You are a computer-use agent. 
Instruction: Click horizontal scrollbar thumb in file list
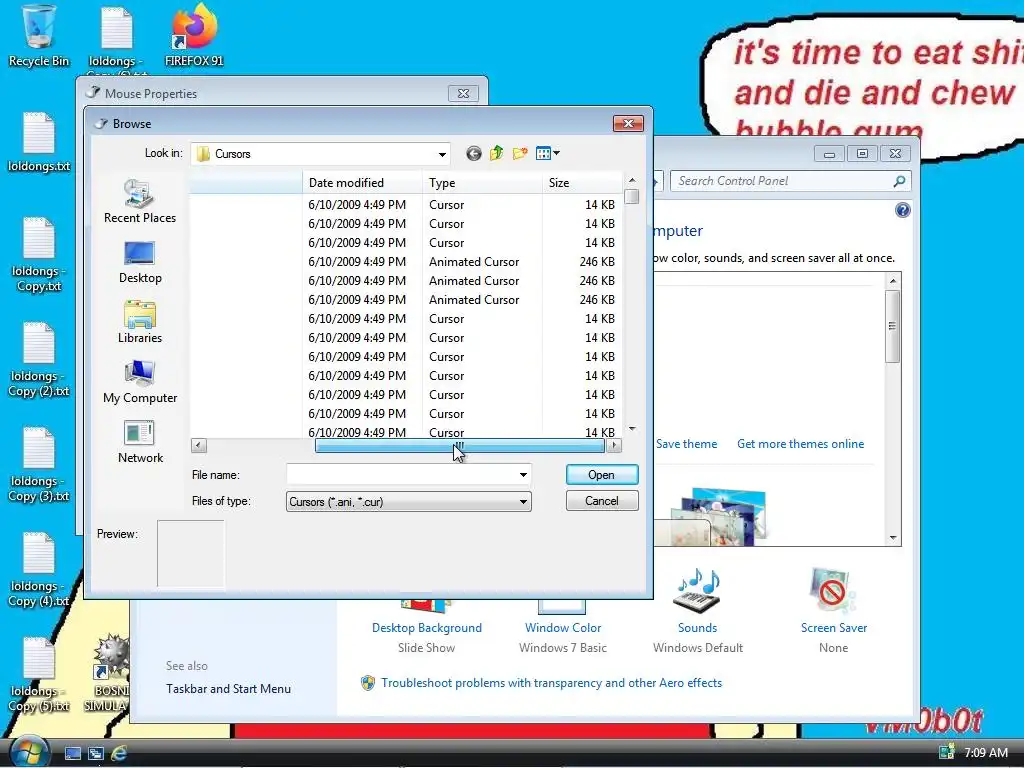click(459, 446)
